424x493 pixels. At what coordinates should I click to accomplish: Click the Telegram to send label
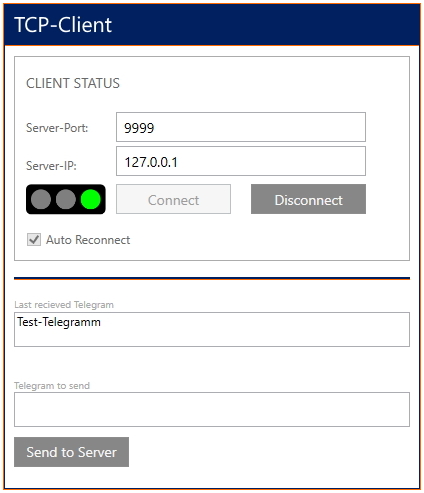(52, 386)
